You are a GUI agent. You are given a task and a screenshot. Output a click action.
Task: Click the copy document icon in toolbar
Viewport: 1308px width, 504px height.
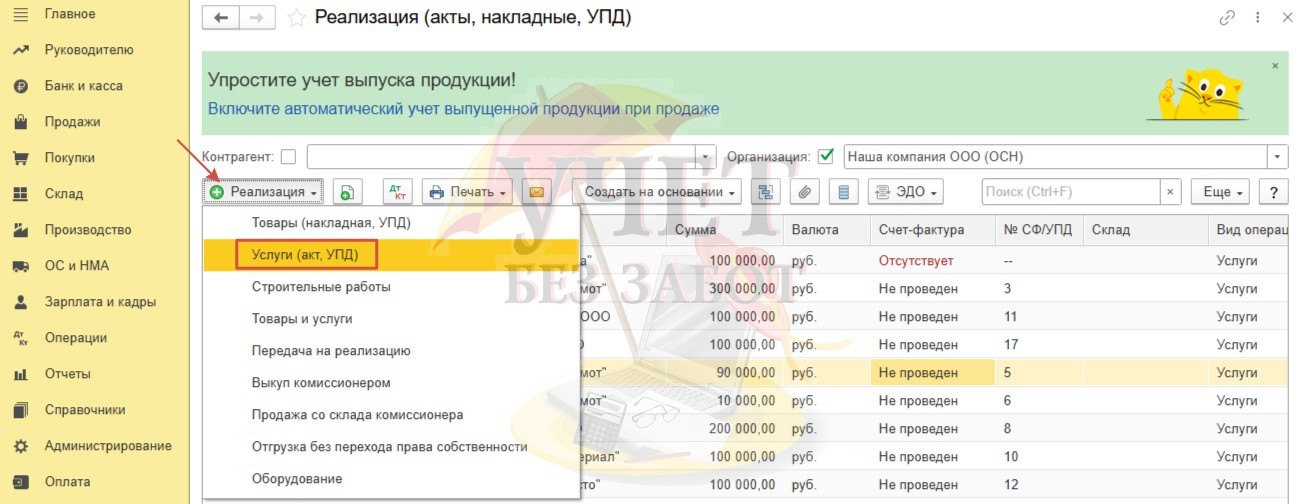tap(347, 192)
